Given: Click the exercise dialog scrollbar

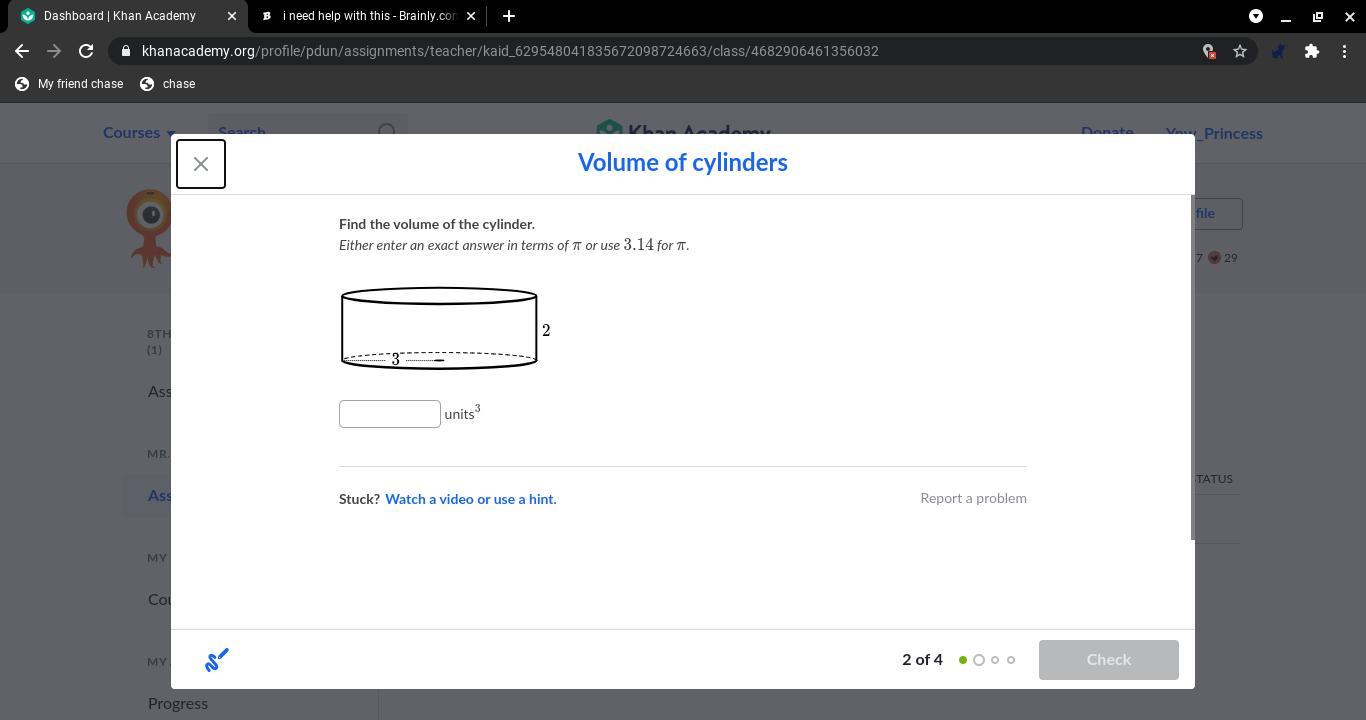Looking at the screenshot, I should pos(1192,367).
